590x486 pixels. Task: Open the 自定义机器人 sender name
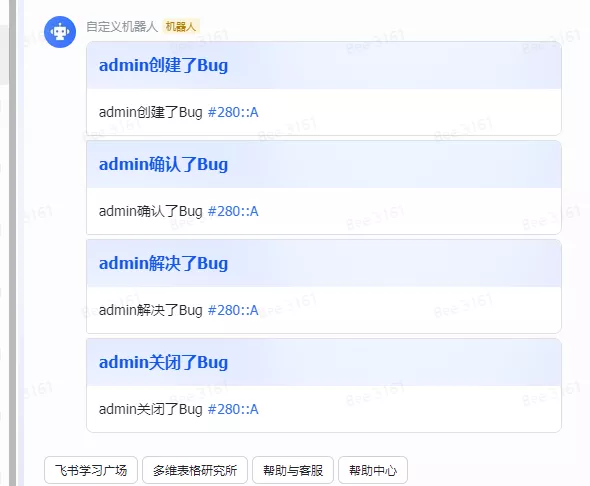point(122,27)
